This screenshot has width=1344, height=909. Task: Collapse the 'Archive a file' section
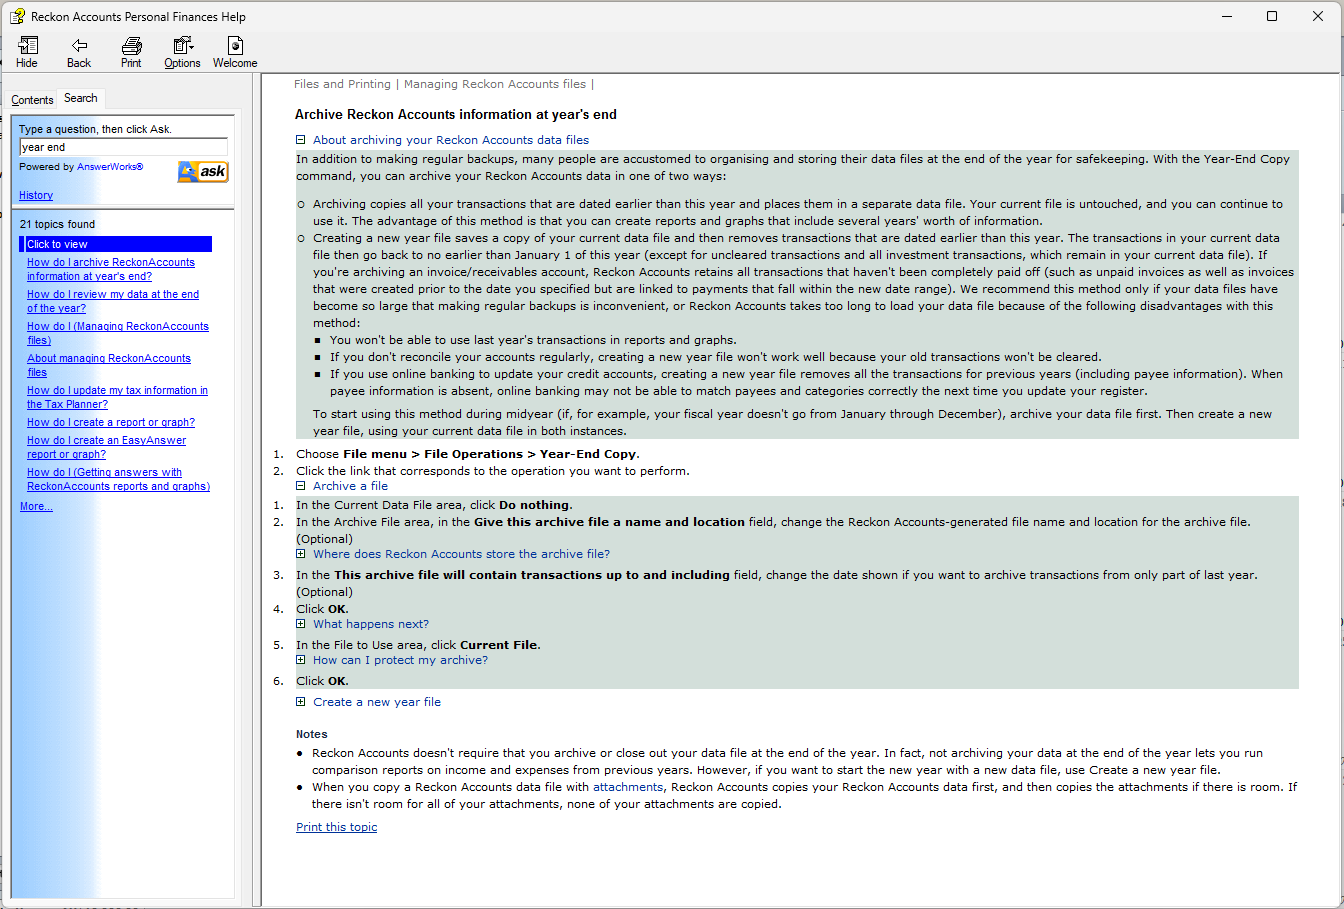300,486
